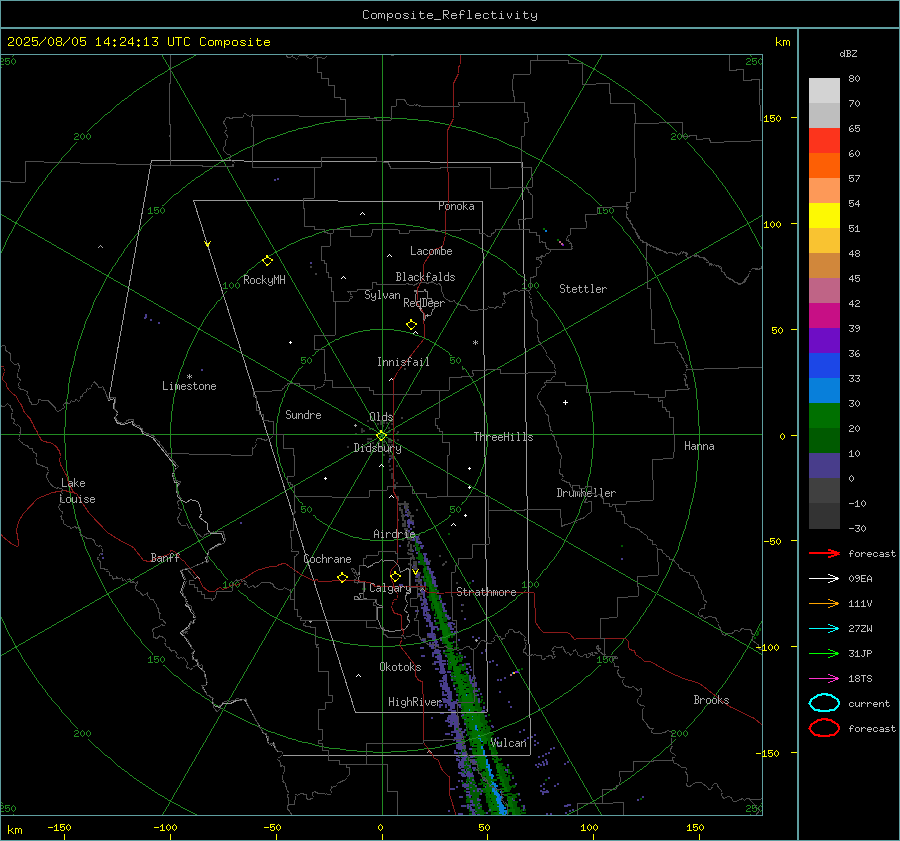Click the cyan 27ZW arrow legend icon
Screen dimensions: 900x841
click(824, 629)
